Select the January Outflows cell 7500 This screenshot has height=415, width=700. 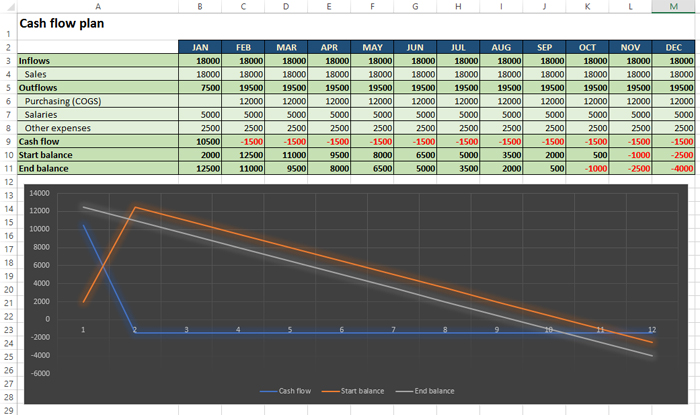point(200,88)
